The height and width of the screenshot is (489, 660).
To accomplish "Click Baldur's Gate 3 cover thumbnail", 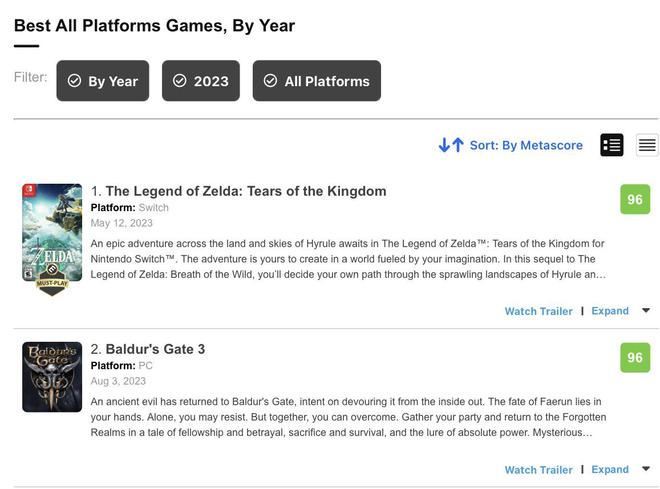I will coord(52,377).
